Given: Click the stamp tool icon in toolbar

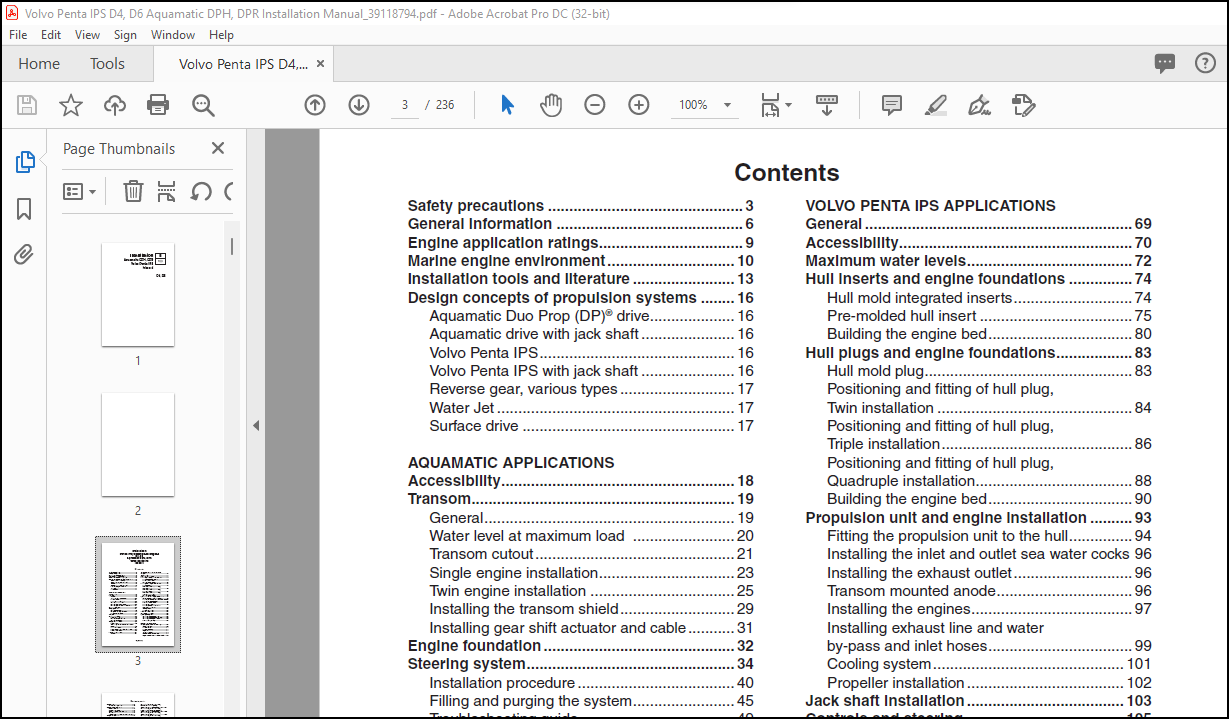Looking at the screenshot, I should coord(1023,105).
